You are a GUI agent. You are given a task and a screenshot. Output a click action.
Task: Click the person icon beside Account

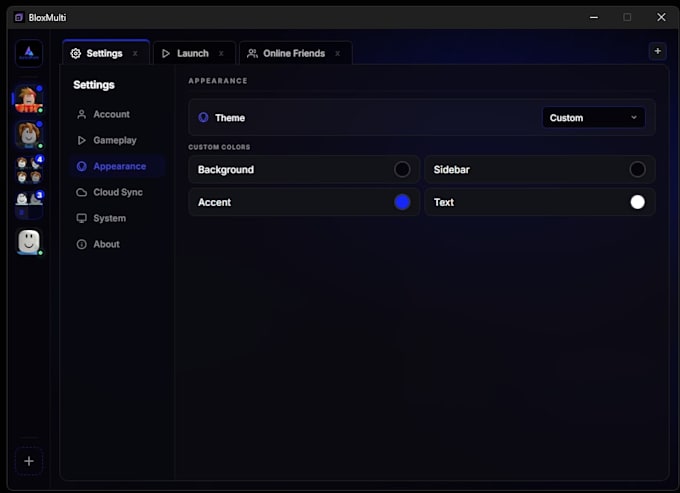(82, 114)
